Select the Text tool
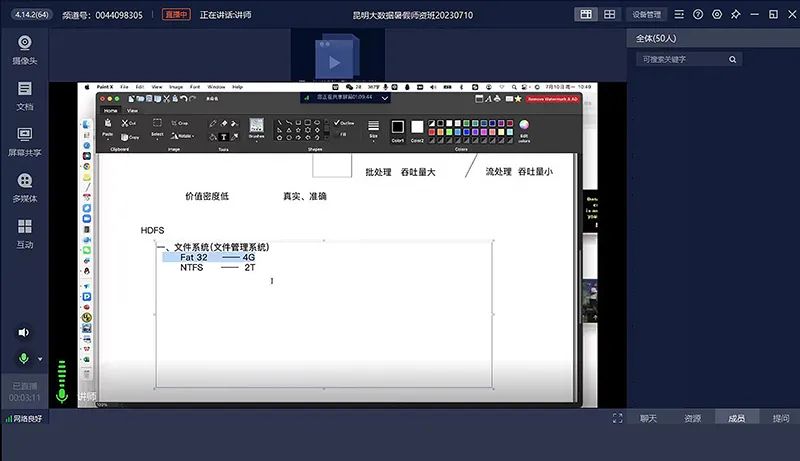 [223, 137]
